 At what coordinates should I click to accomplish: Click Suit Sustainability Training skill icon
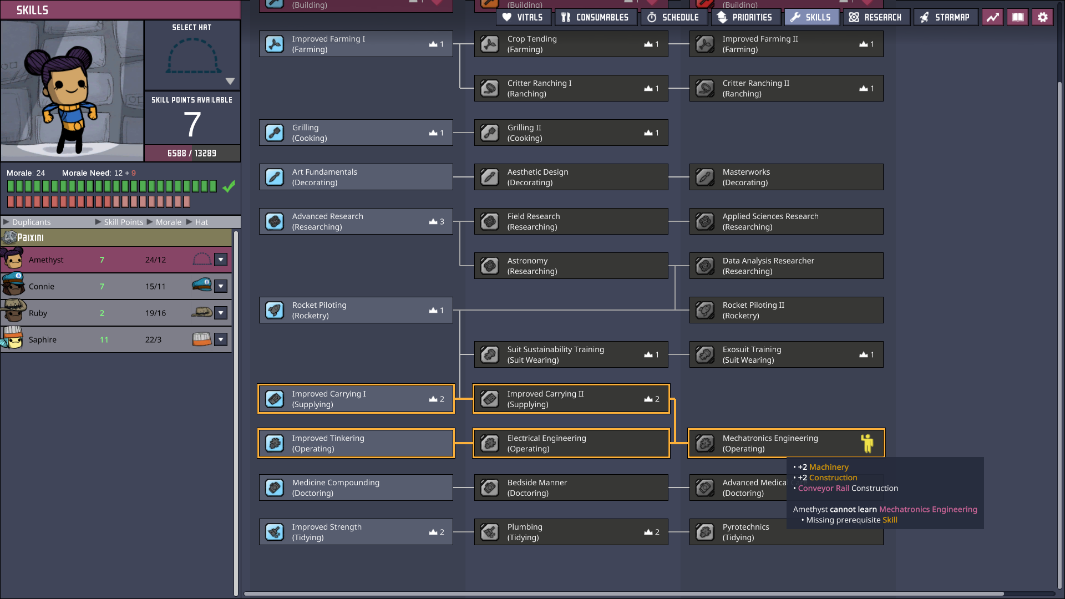pyautogui.click(x=490, y=355)
